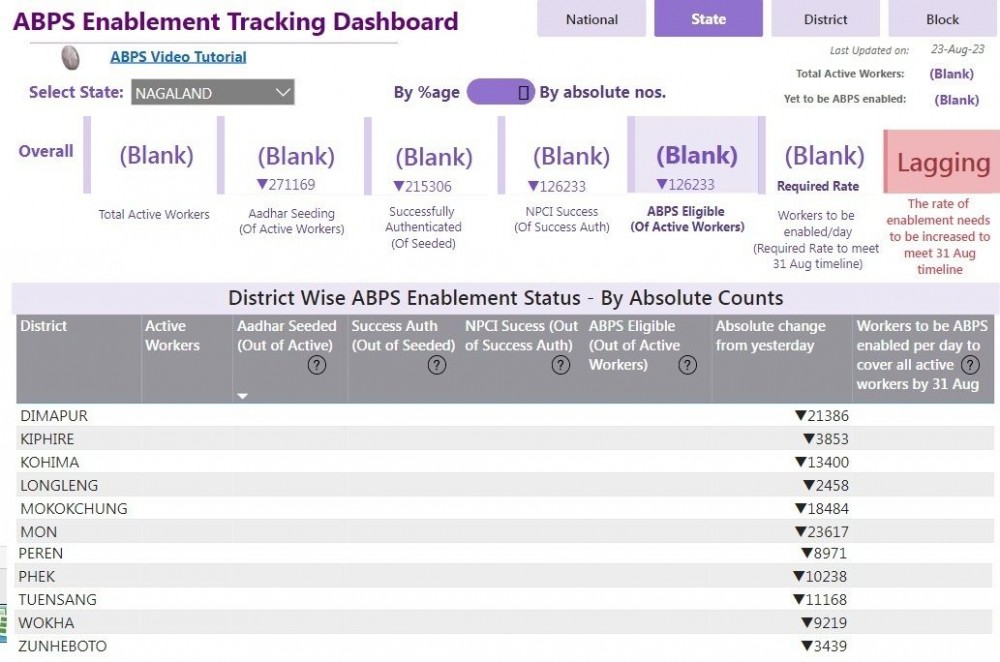Show help for Workers to be ABPS enabled column
The image size is (1000, 662).
pos(970,365)
